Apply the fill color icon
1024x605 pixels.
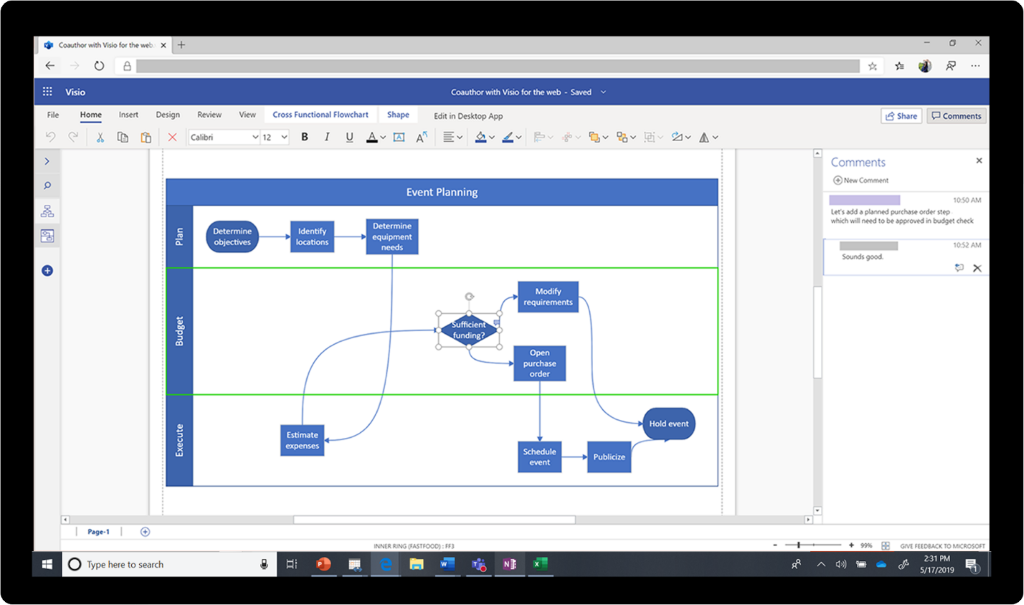pyautogui.click(x=480, y=137)
